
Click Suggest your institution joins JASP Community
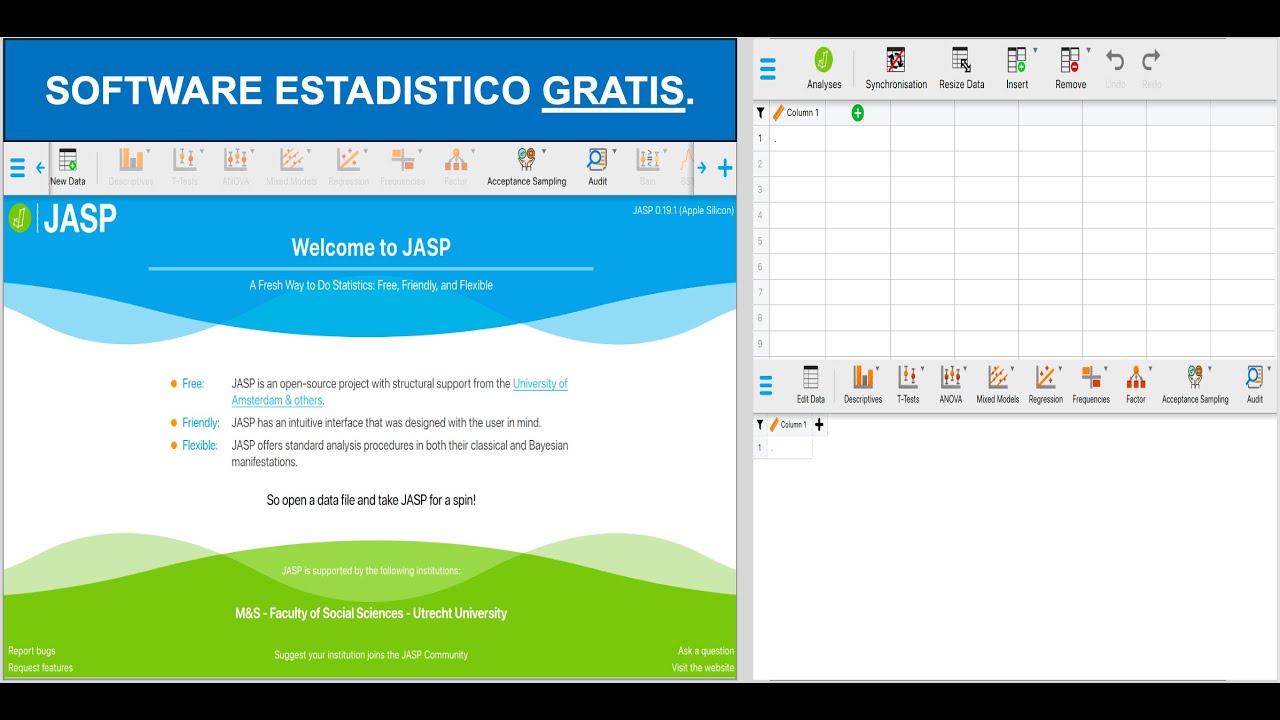(371, 655)
